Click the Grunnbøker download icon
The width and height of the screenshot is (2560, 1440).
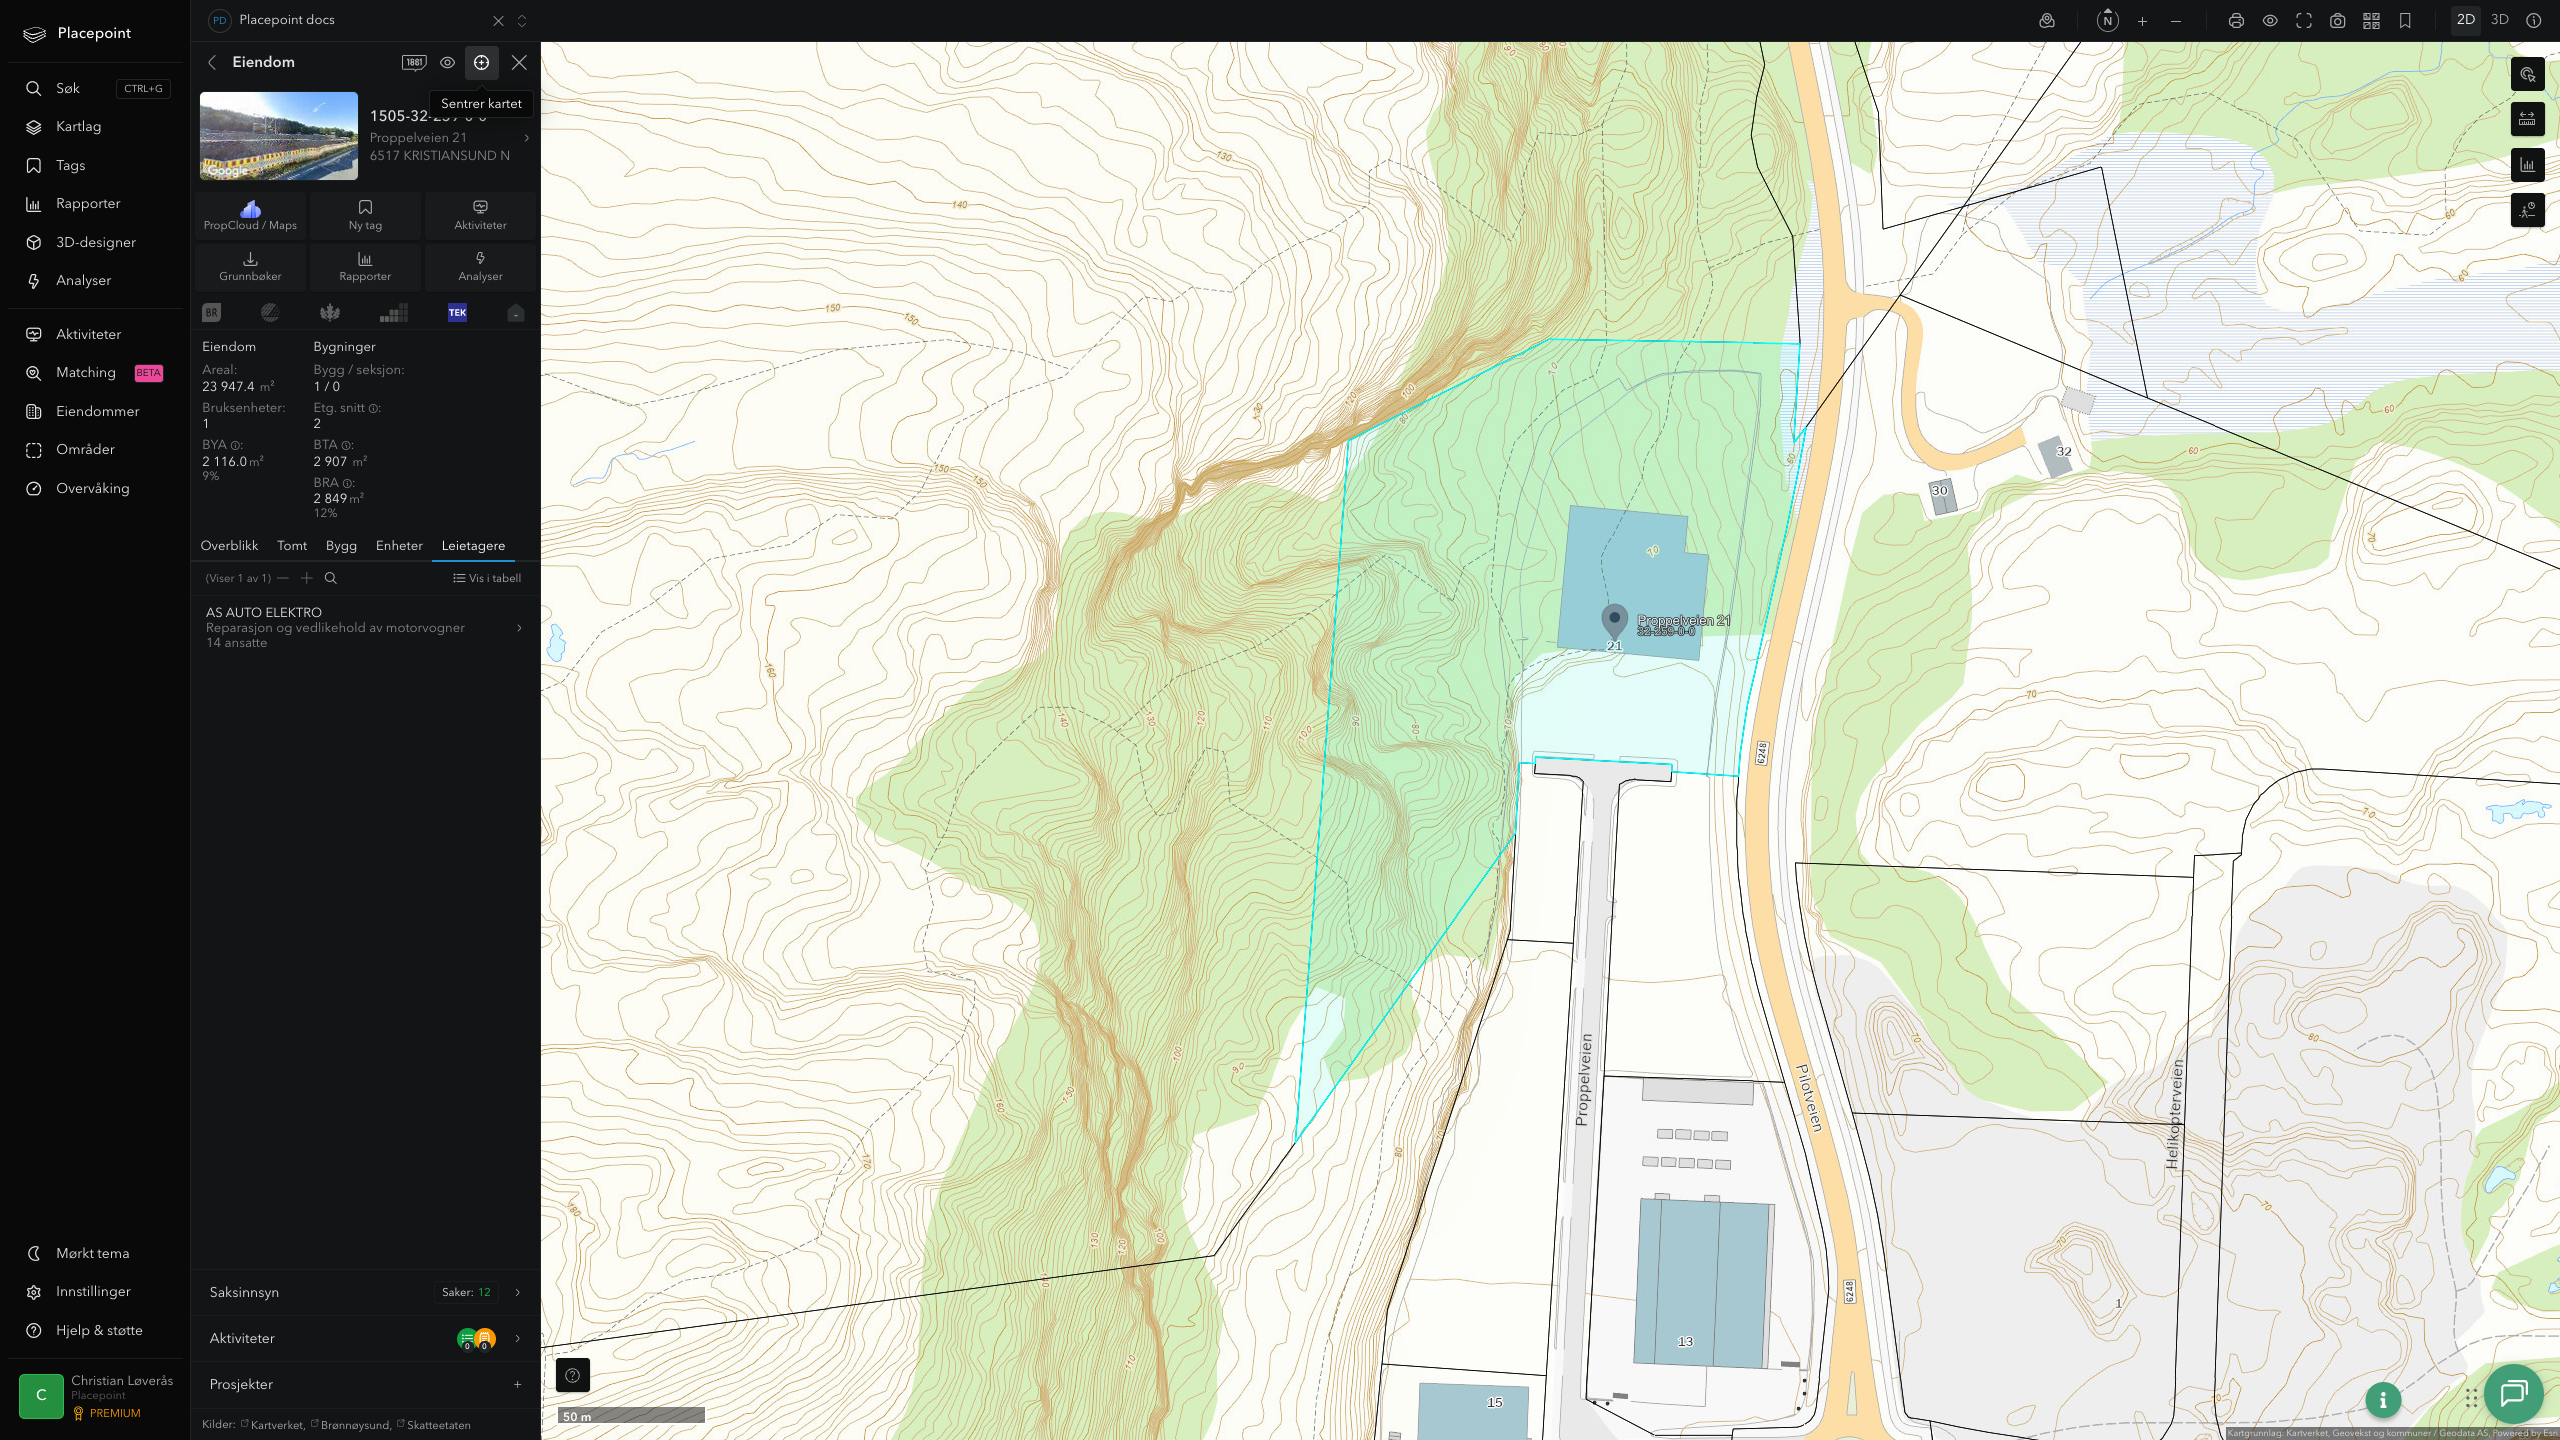(x=250, y=259)
